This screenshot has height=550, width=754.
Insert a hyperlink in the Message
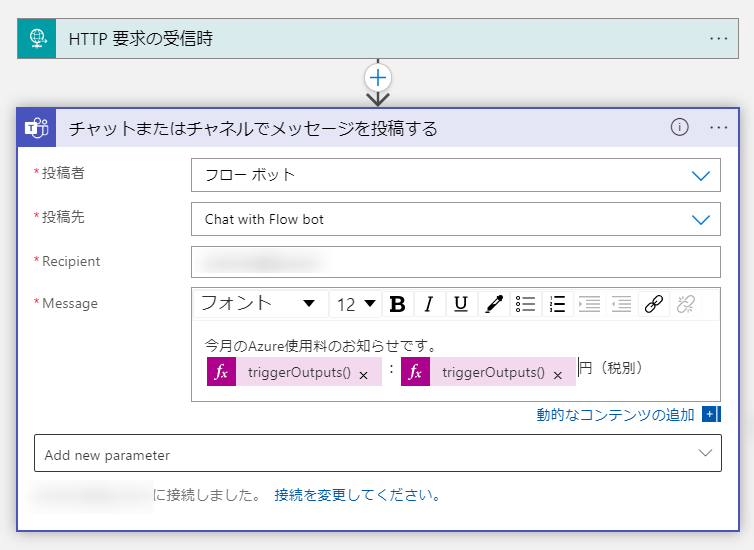point(653,304)
